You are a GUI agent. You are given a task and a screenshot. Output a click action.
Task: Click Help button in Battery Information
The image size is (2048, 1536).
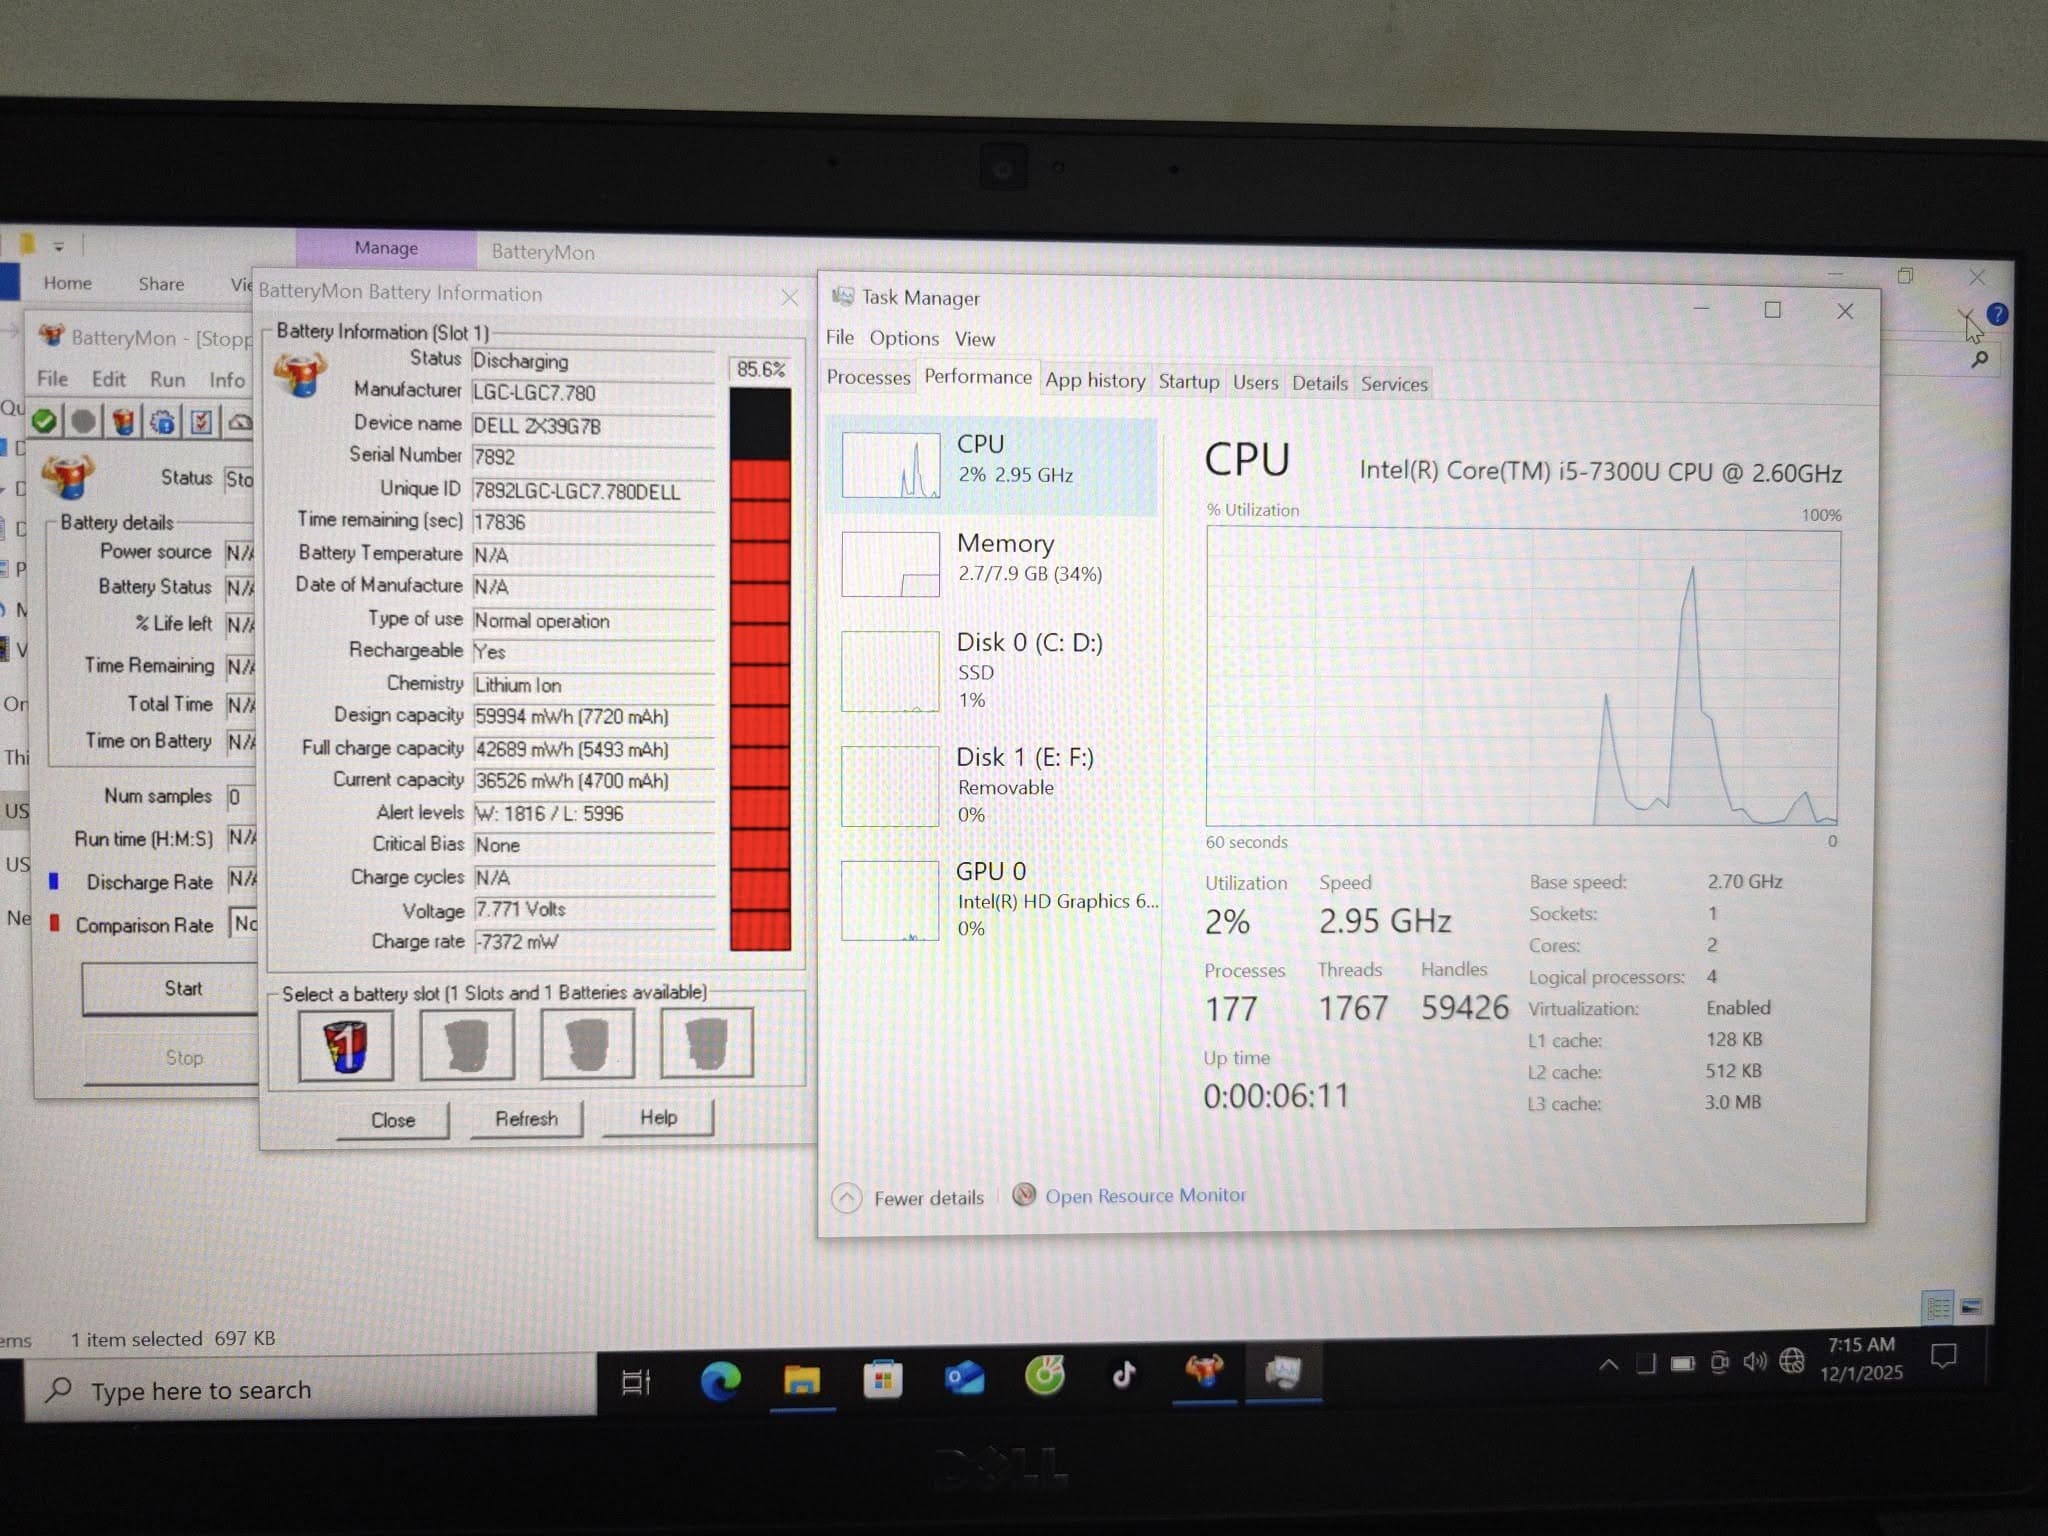coord(658,1118)
